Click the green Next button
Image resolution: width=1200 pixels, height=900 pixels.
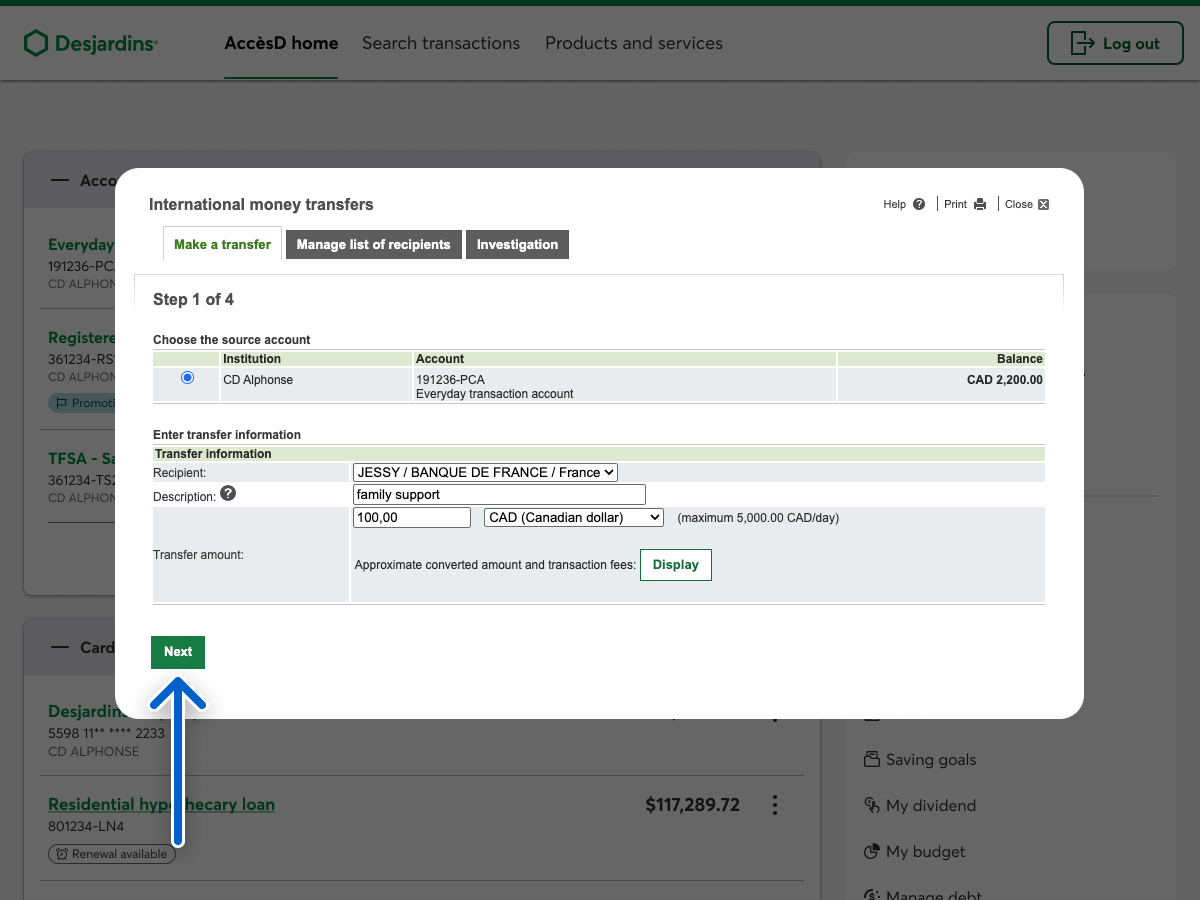tap(178, 652)
